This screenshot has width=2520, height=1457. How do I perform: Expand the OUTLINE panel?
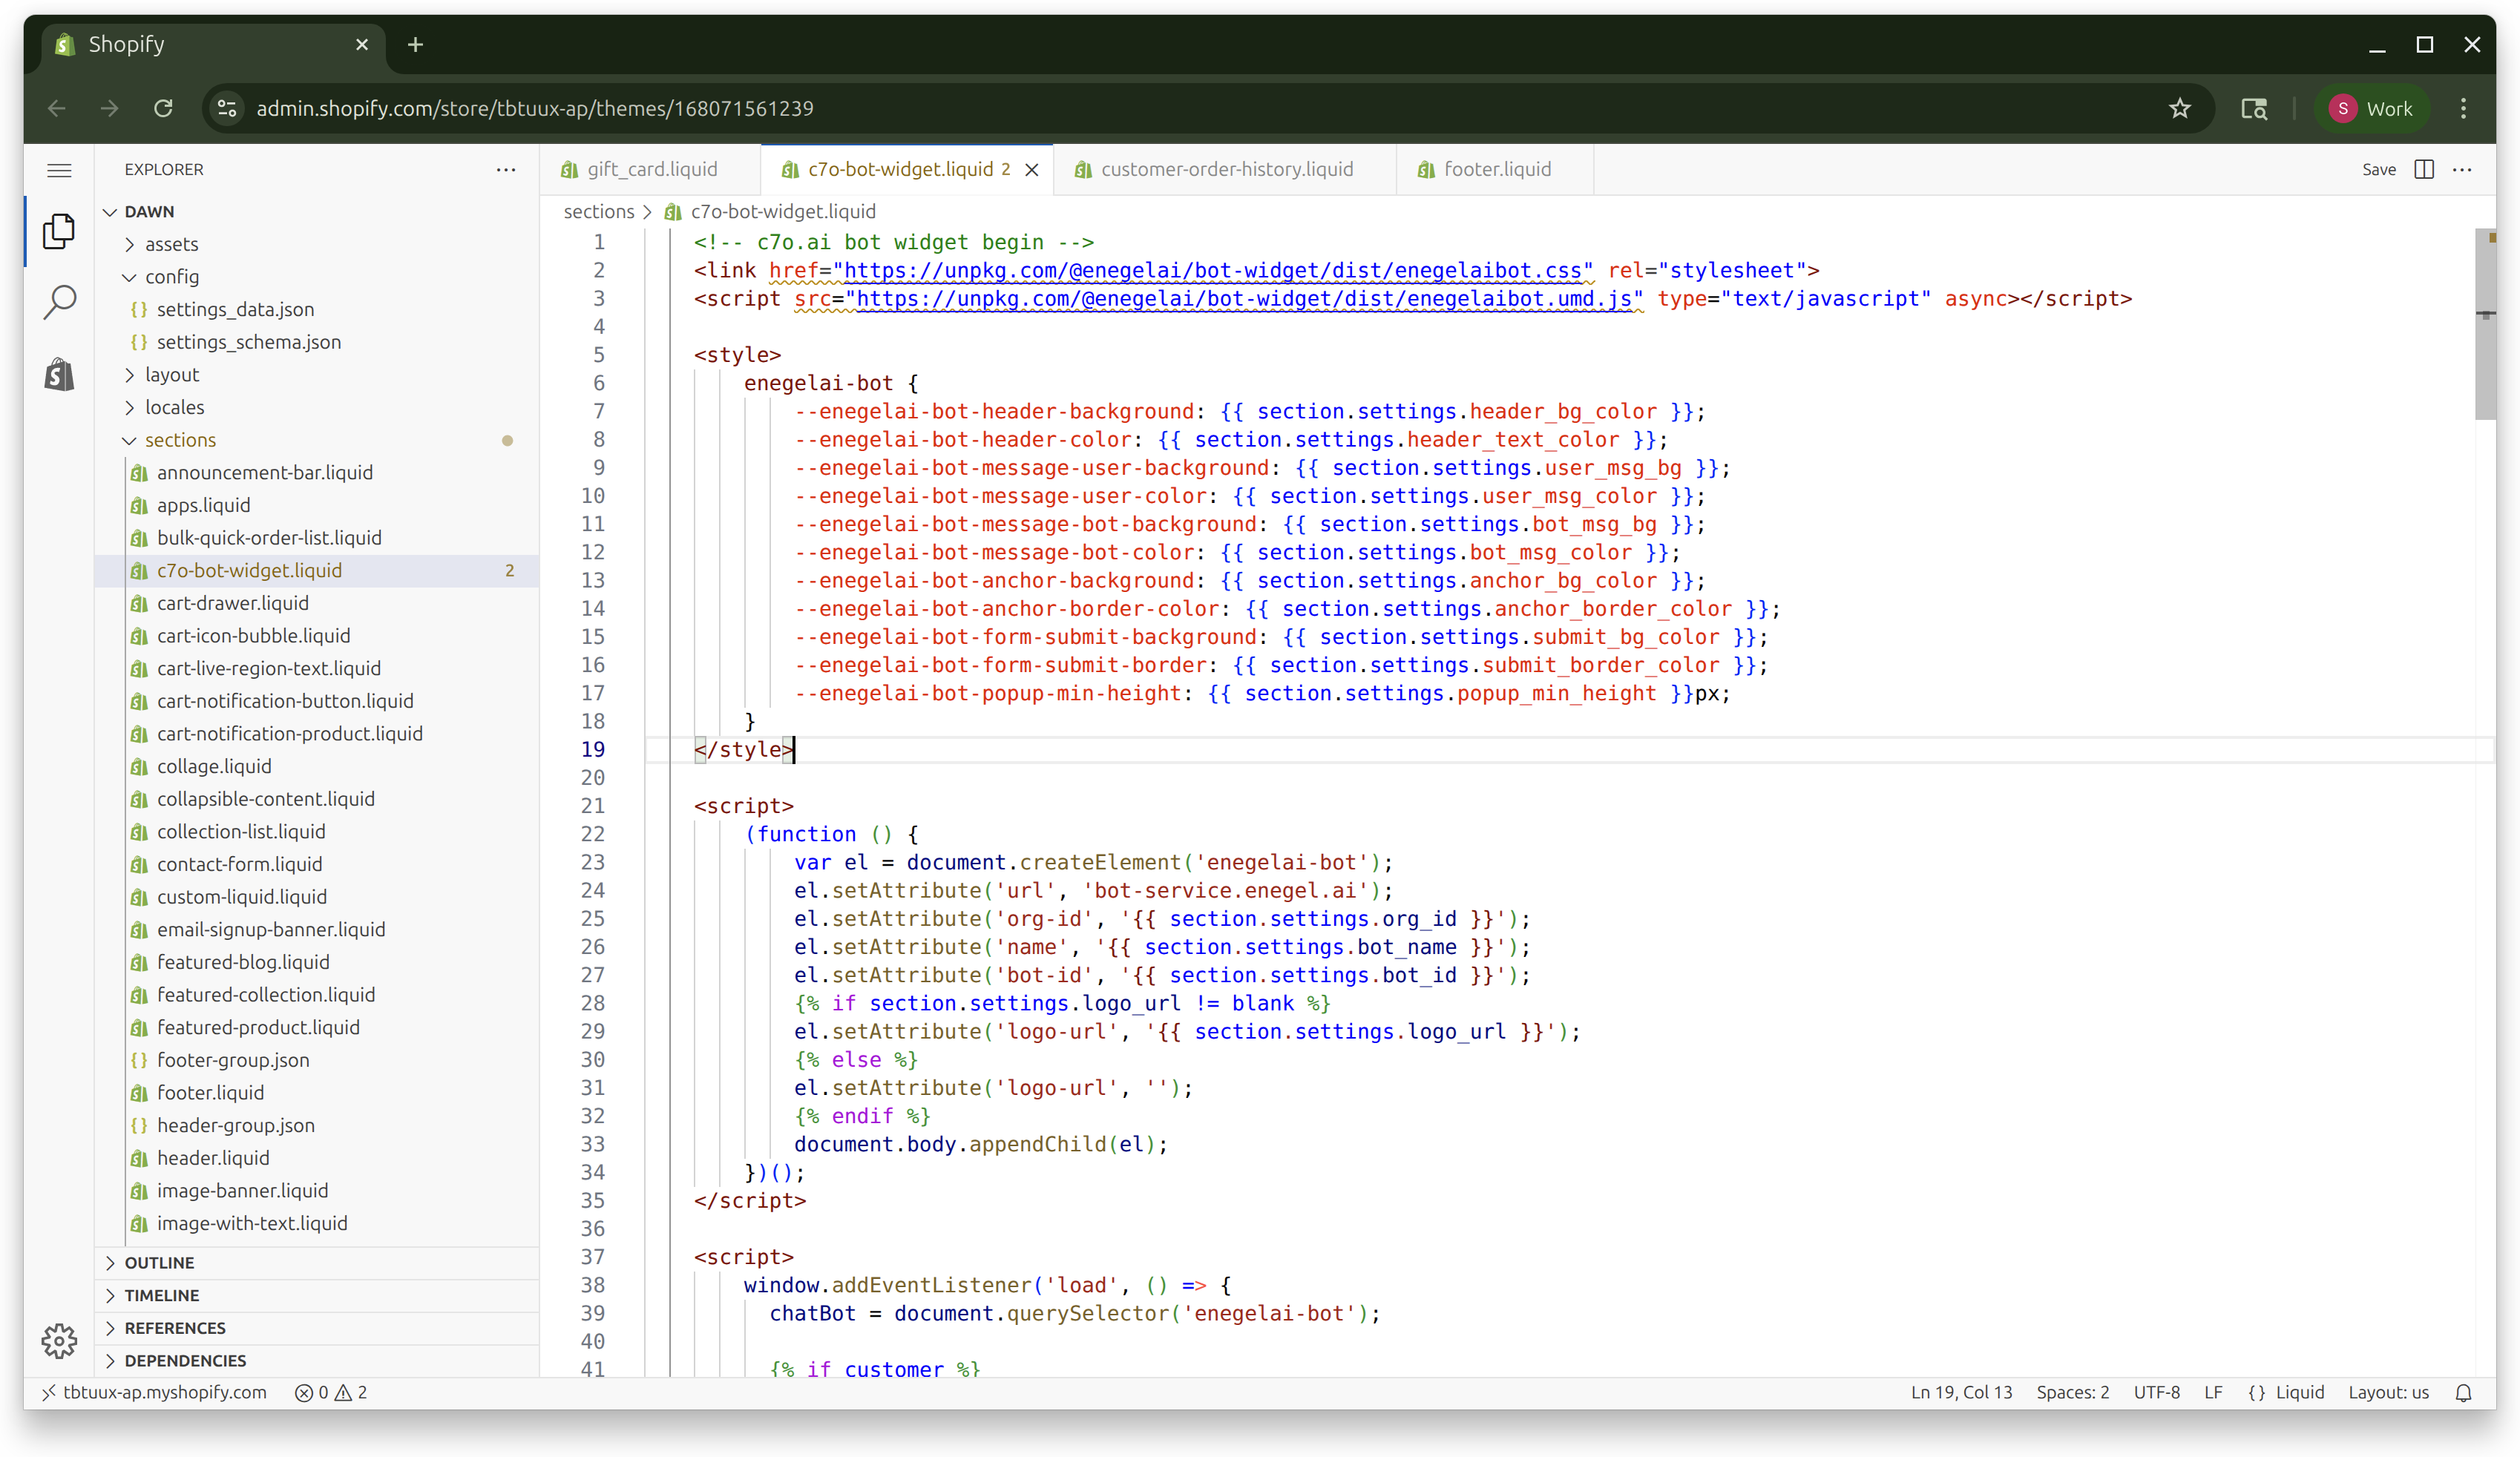click(x=159, y=1262)
